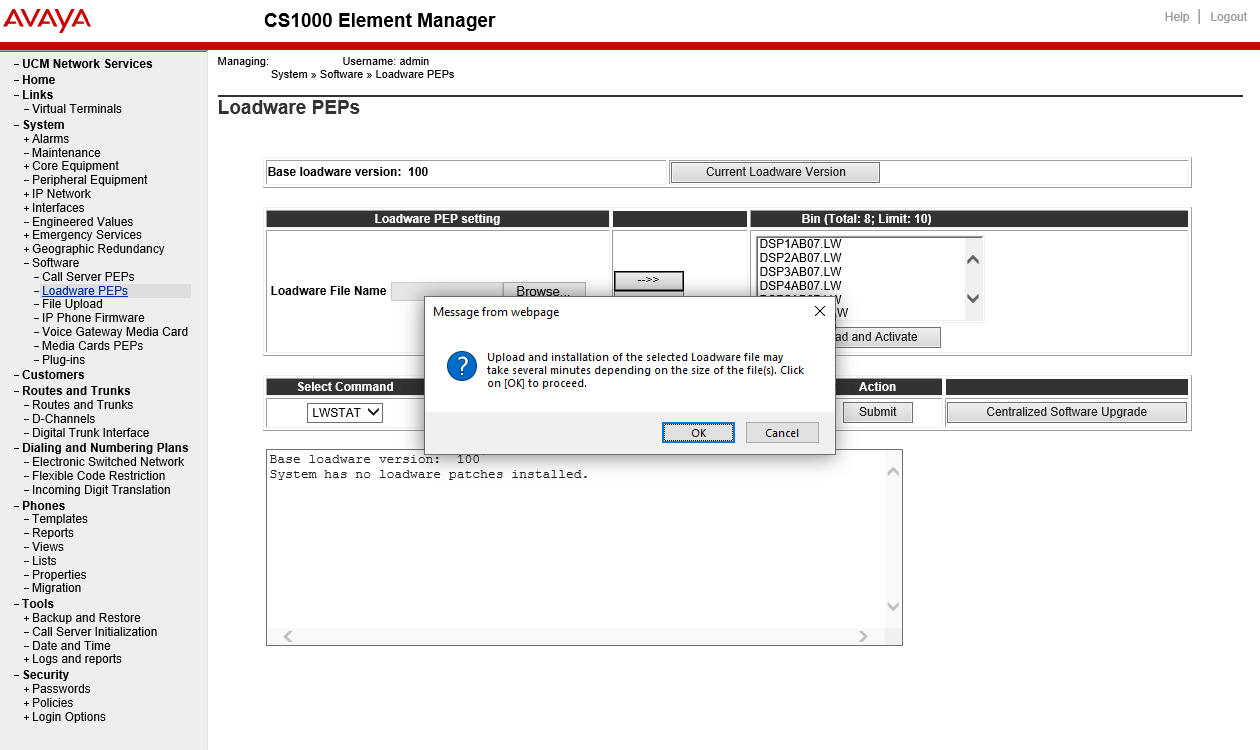Image resolution: width=1260 pixels, height=750 pixels.
Task: Open Media Cards PEPs page
Action: coord(92,346)
